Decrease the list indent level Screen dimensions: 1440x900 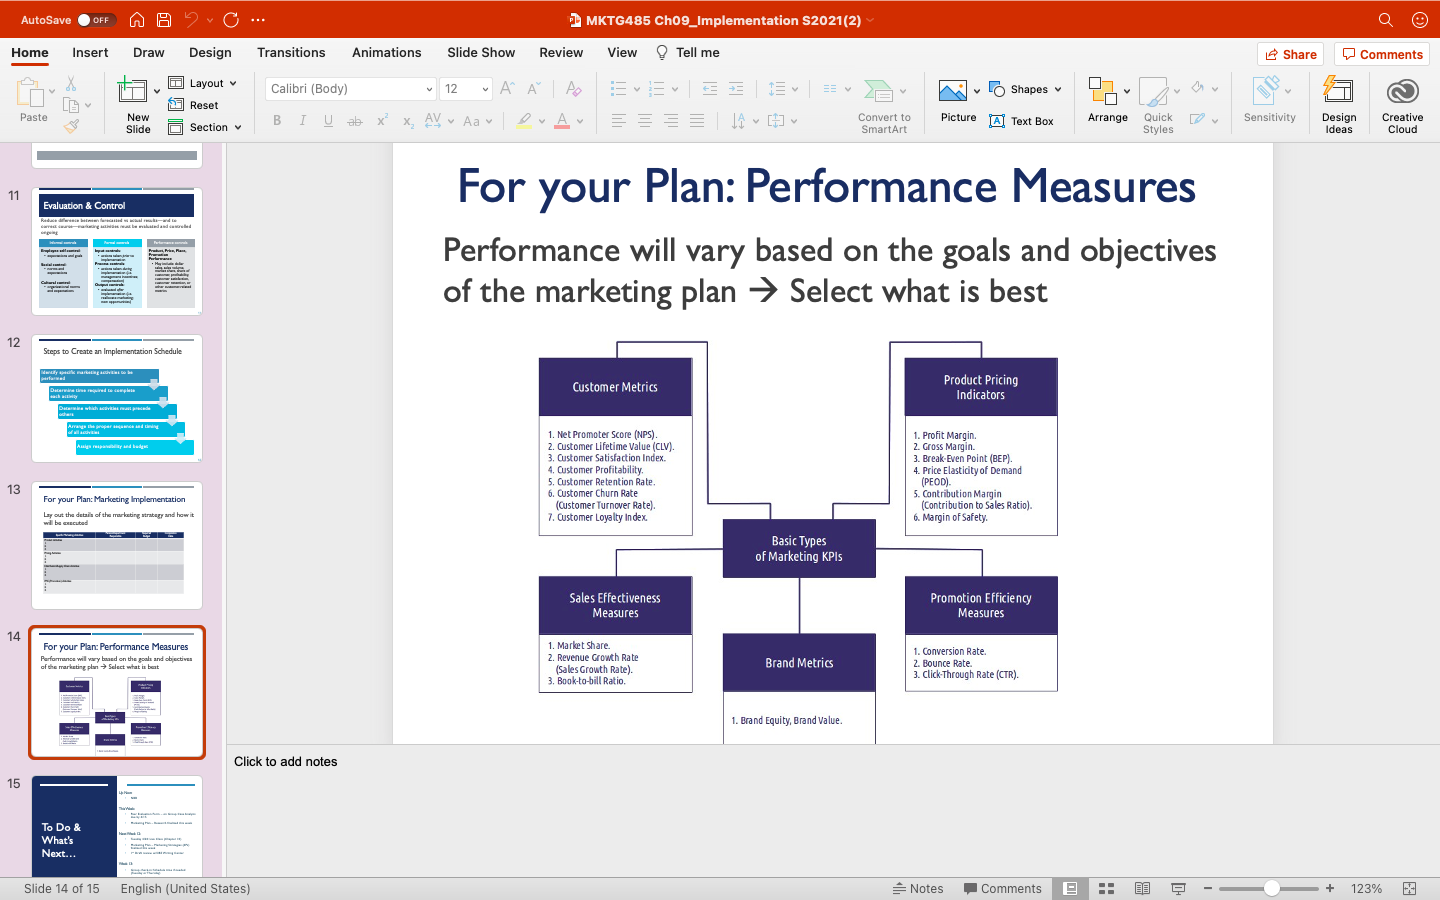(710, 89)
